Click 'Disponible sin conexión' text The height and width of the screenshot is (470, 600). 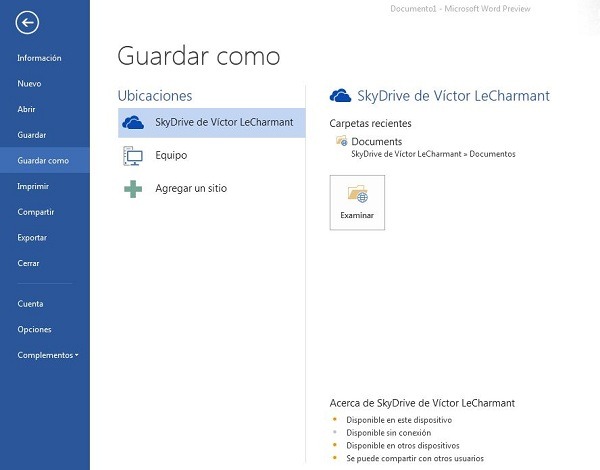click(x=389, y=432)
